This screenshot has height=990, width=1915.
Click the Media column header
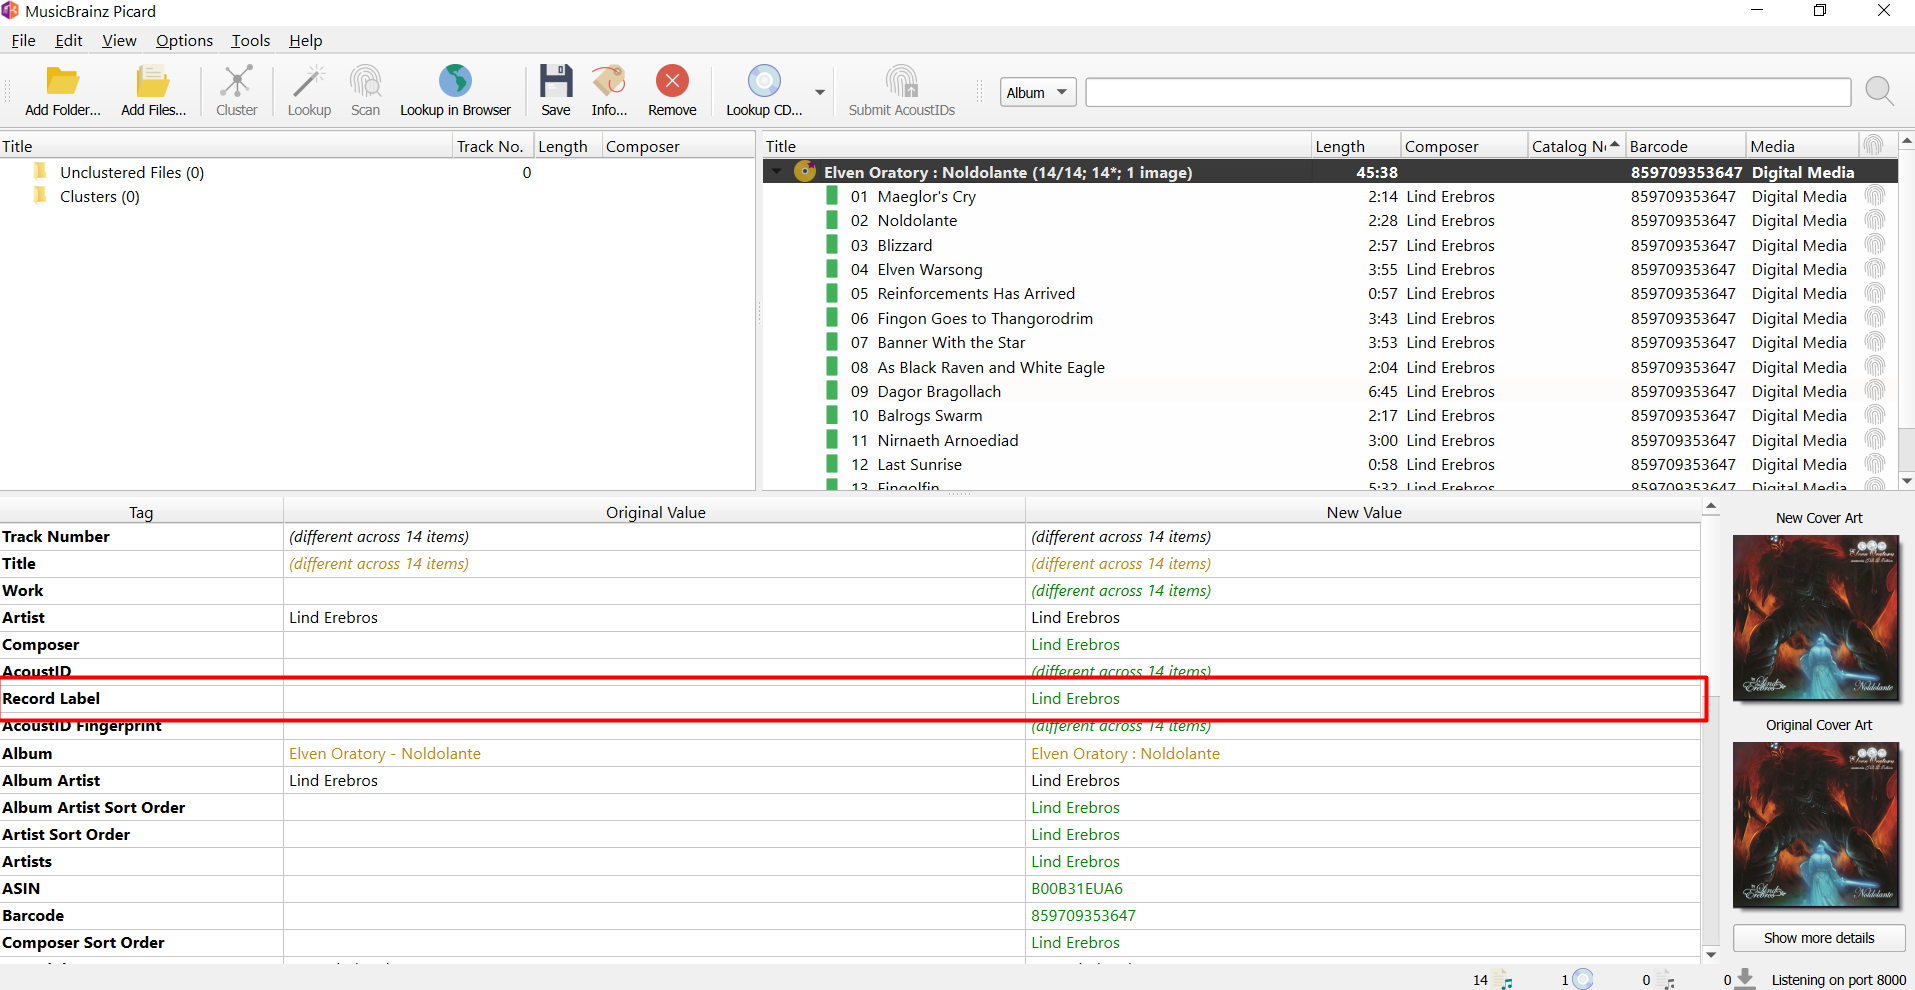tap(1803, 146)
